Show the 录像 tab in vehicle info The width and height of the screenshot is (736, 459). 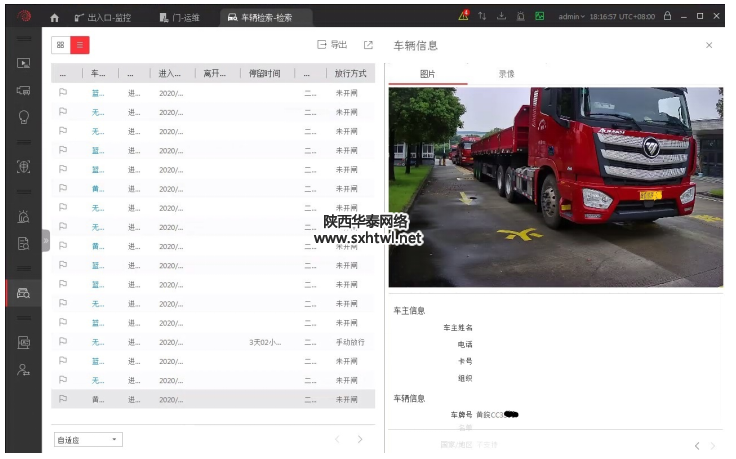[506, 74]
